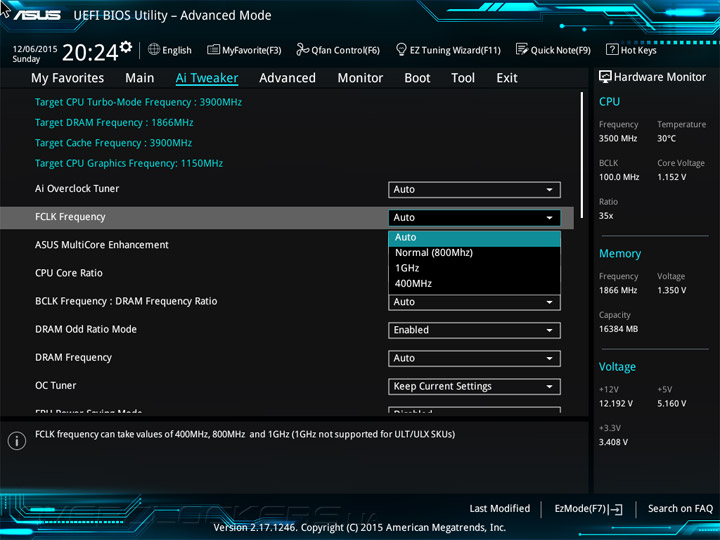Open OC Tuner Keep Current Settings dropdown
720x540 pixels.
tap(474, 387)
